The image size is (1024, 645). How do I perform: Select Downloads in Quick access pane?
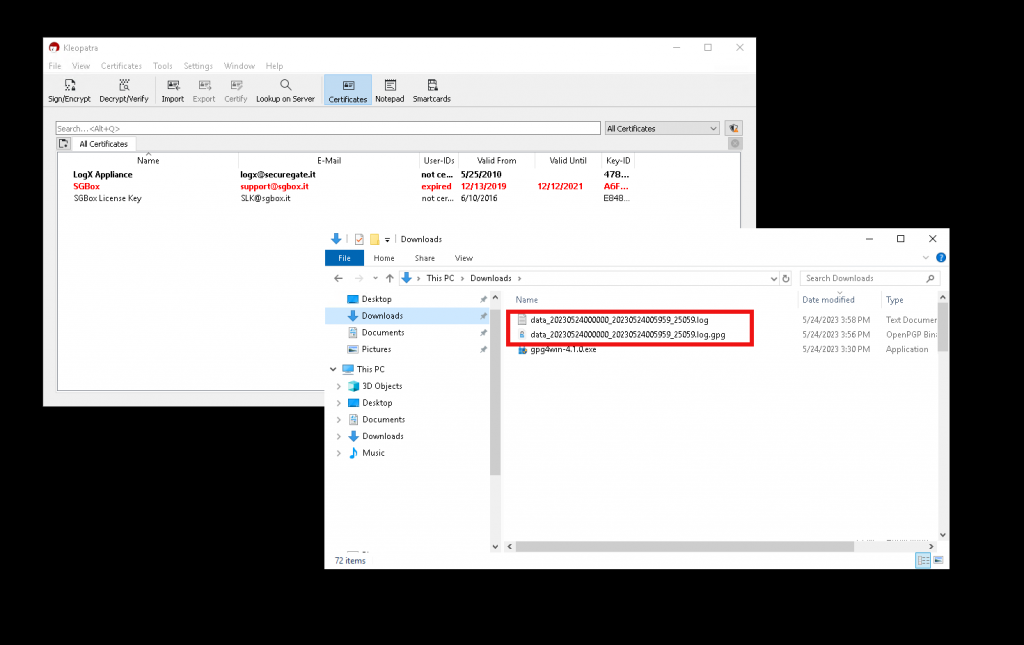[x=406, y=316]
